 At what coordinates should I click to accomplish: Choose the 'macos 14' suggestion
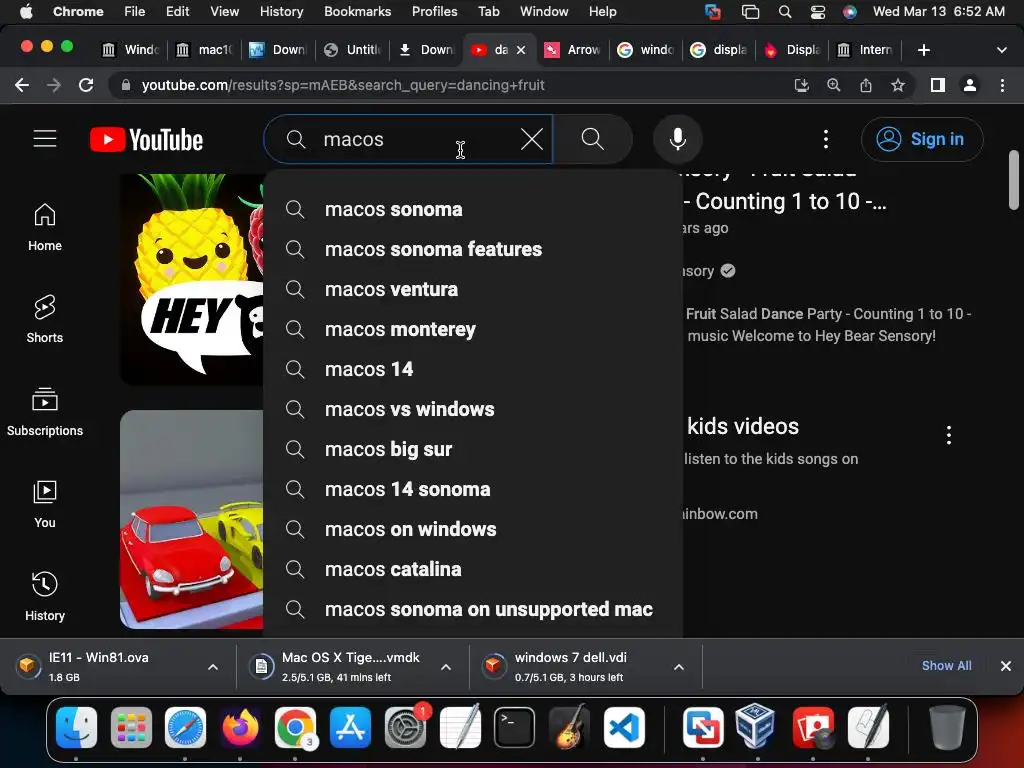coord(473,370)
